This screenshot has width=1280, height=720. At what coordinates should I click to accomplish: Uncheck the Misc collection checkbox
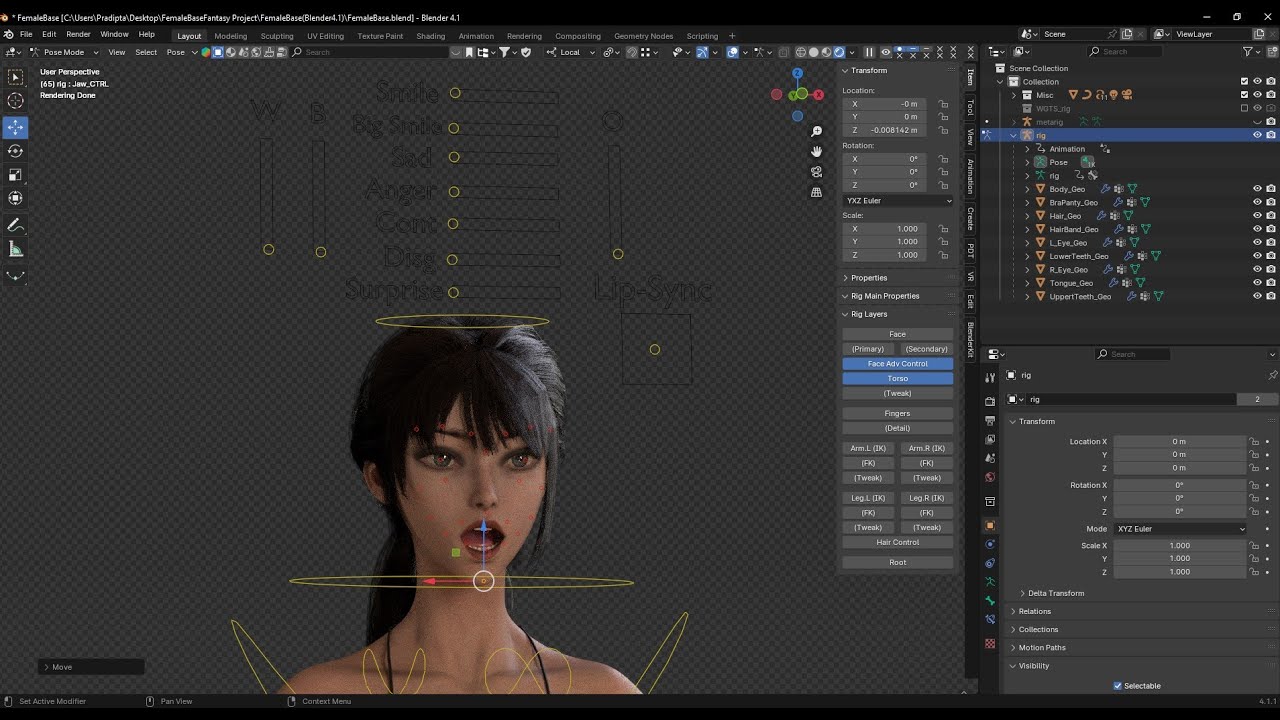pyautogui.click(x=1244, y=95)
